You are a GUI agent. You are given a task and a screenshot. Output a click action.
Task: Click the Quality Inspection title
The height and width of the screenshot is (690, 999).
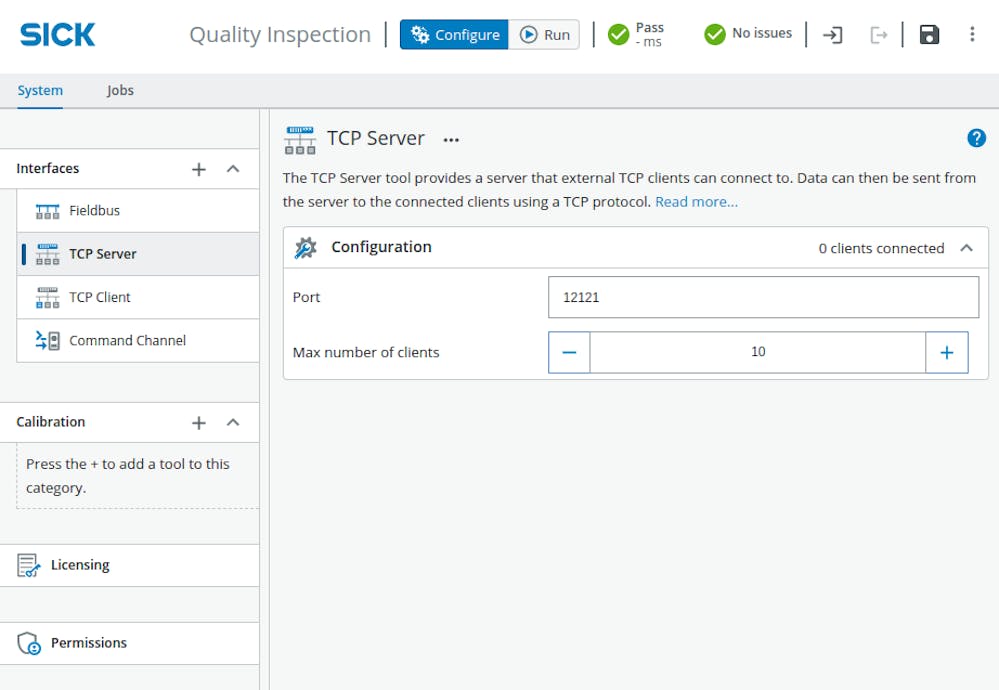[x=280, y=34]
